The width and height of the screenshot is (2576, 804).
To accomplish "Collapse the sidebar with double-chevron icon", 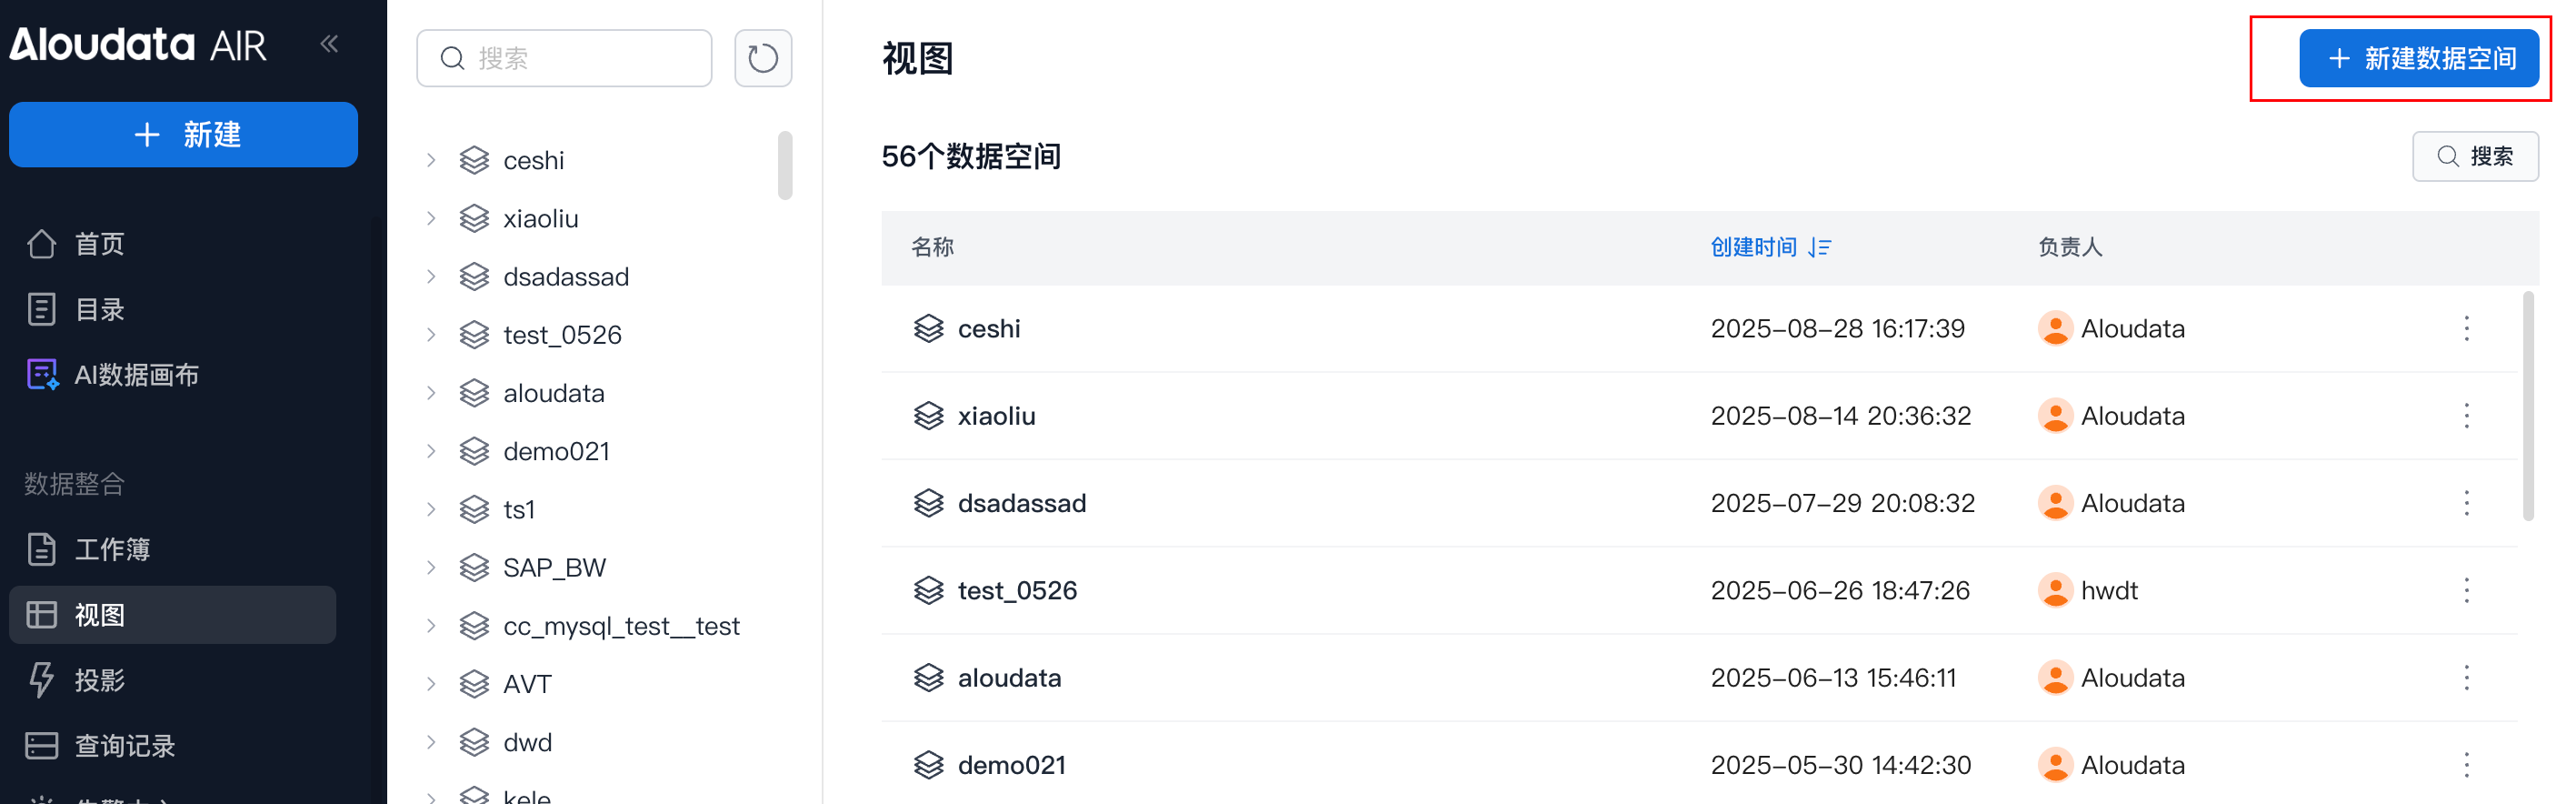I will click(x=329, y=44).
